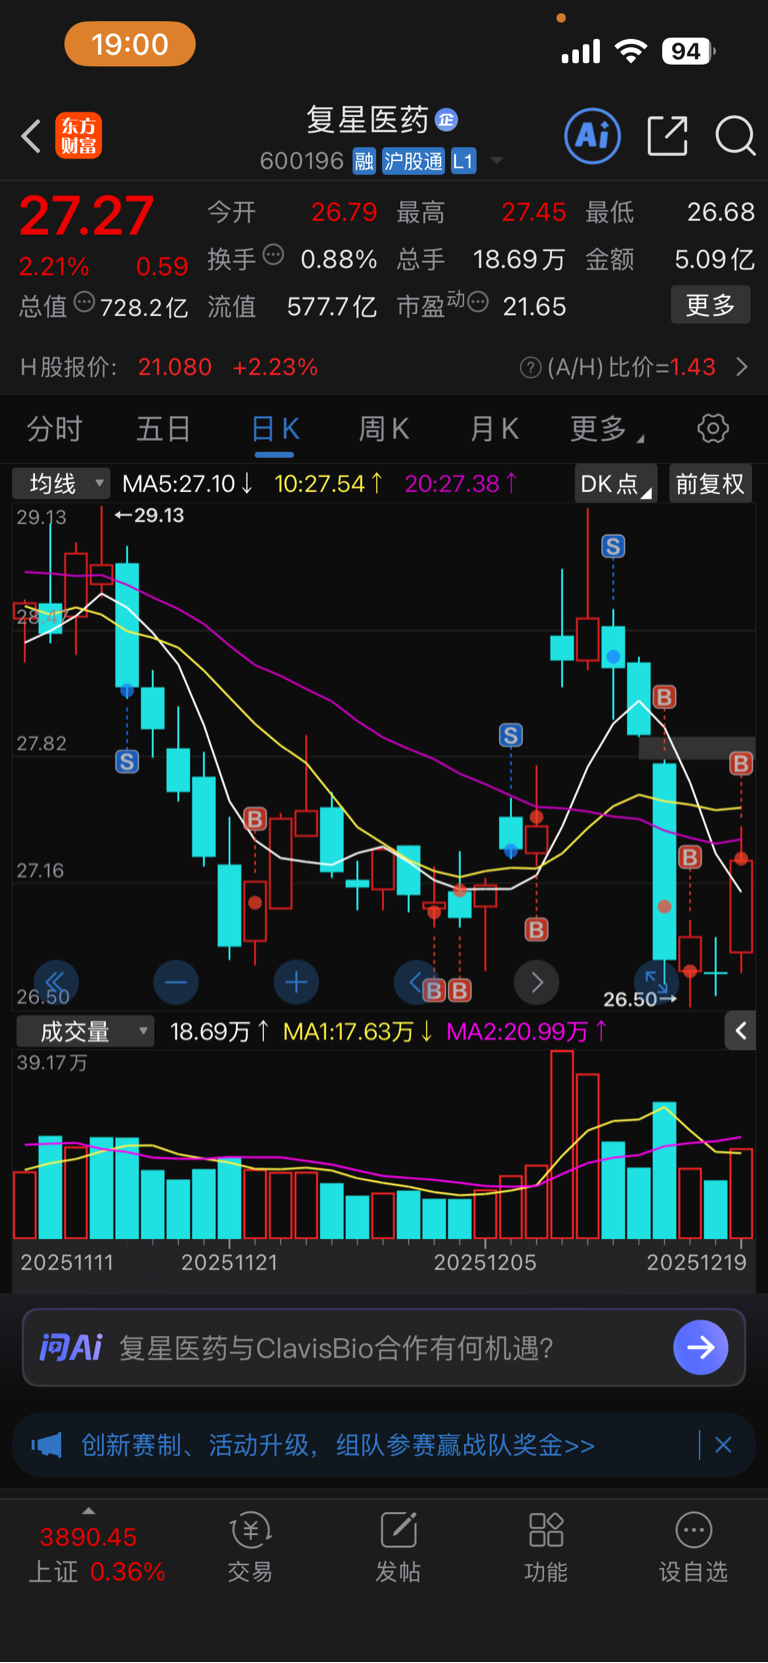Tap the 换手 info icon
Screen dimensions: 768x1663
point(273,255)
